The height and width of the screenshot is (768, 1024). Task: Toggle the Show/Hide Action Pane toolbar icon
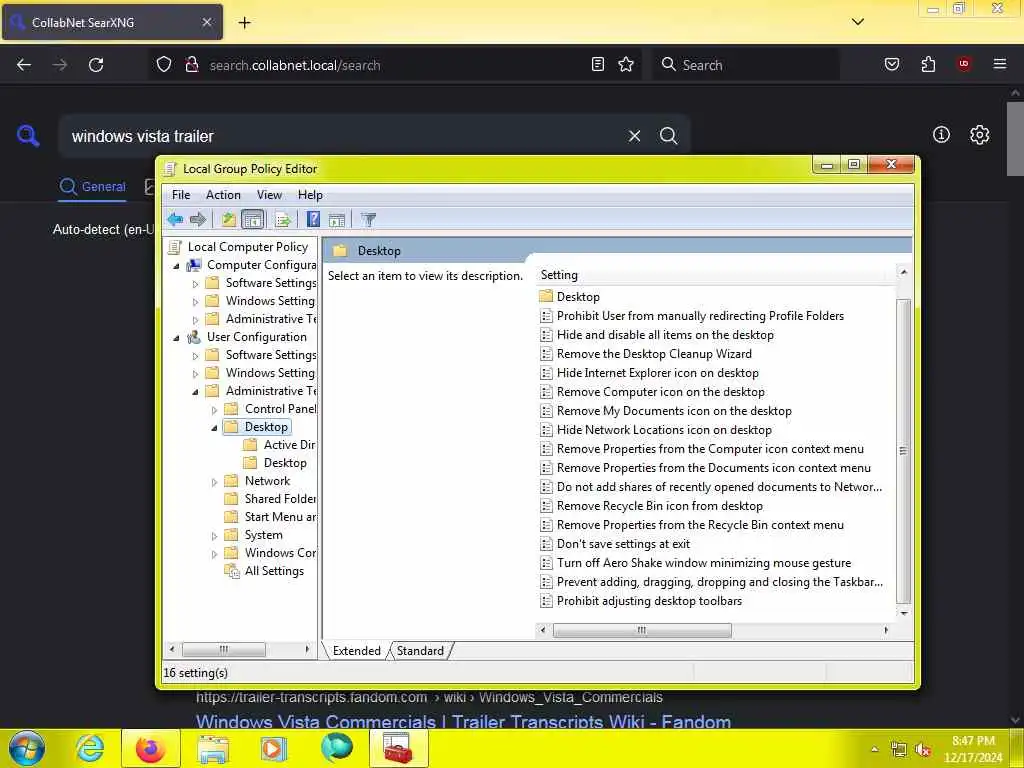[337, 219]
